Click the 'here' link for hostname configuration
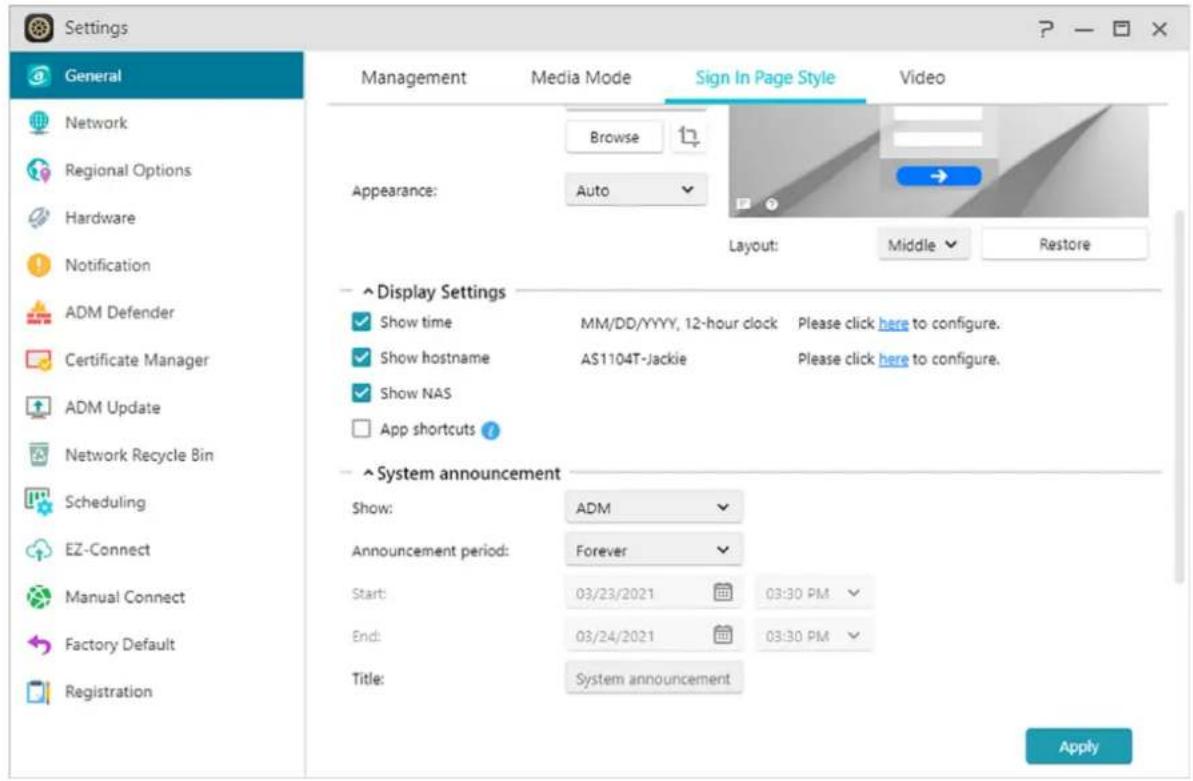The width and height of the screenshot is (1193, 781). click(x=892, y=359)
